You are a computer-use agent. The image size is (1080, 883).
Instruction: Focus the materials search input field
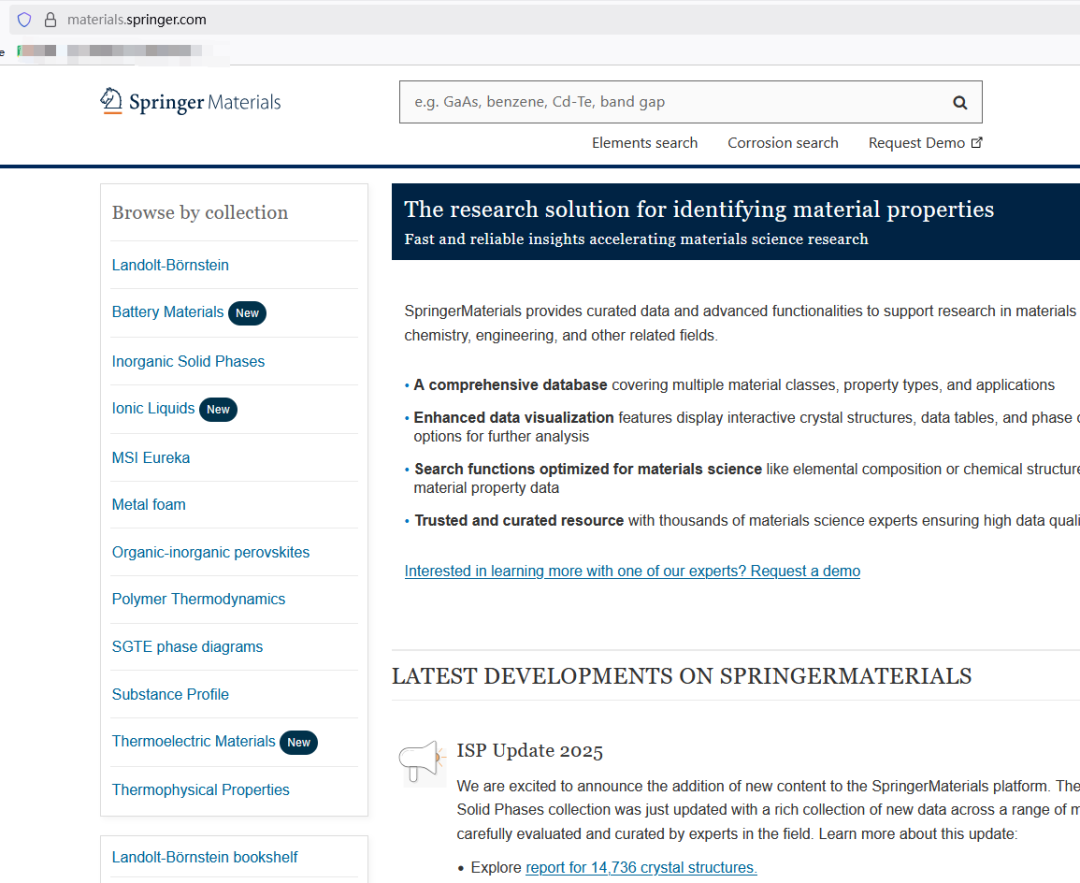[x=670, y=102]
